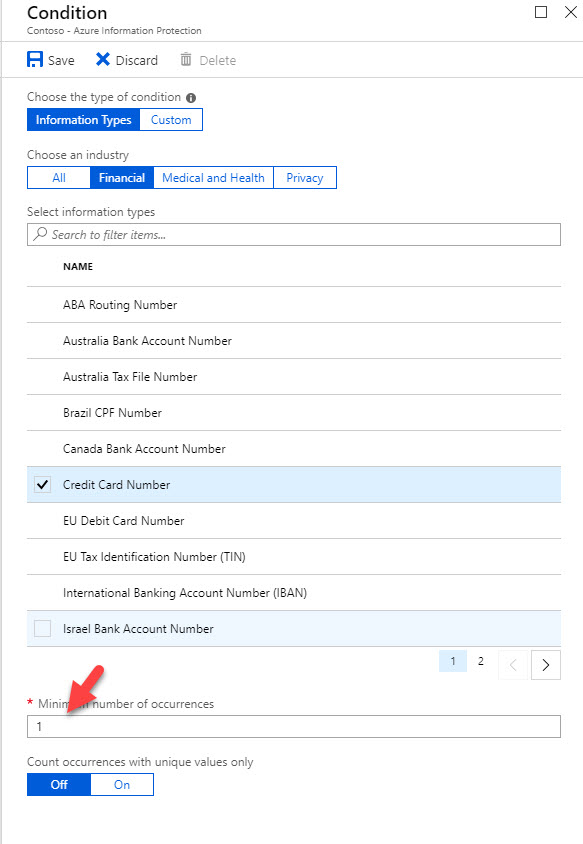Select the Privacy industry tab
Viewport: 583px width, 844px height.
[304, 177]
